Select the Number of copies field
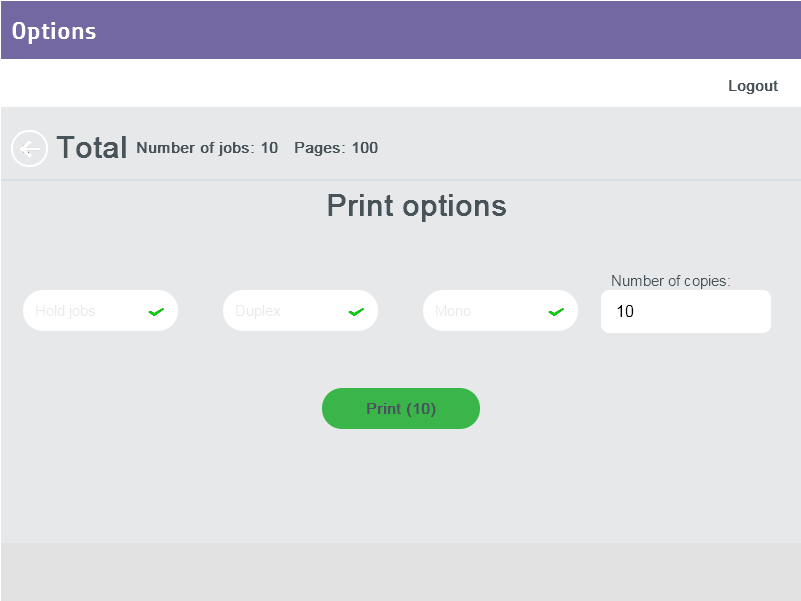The height and width of the screenshot is (601, 801). point(686,311)
